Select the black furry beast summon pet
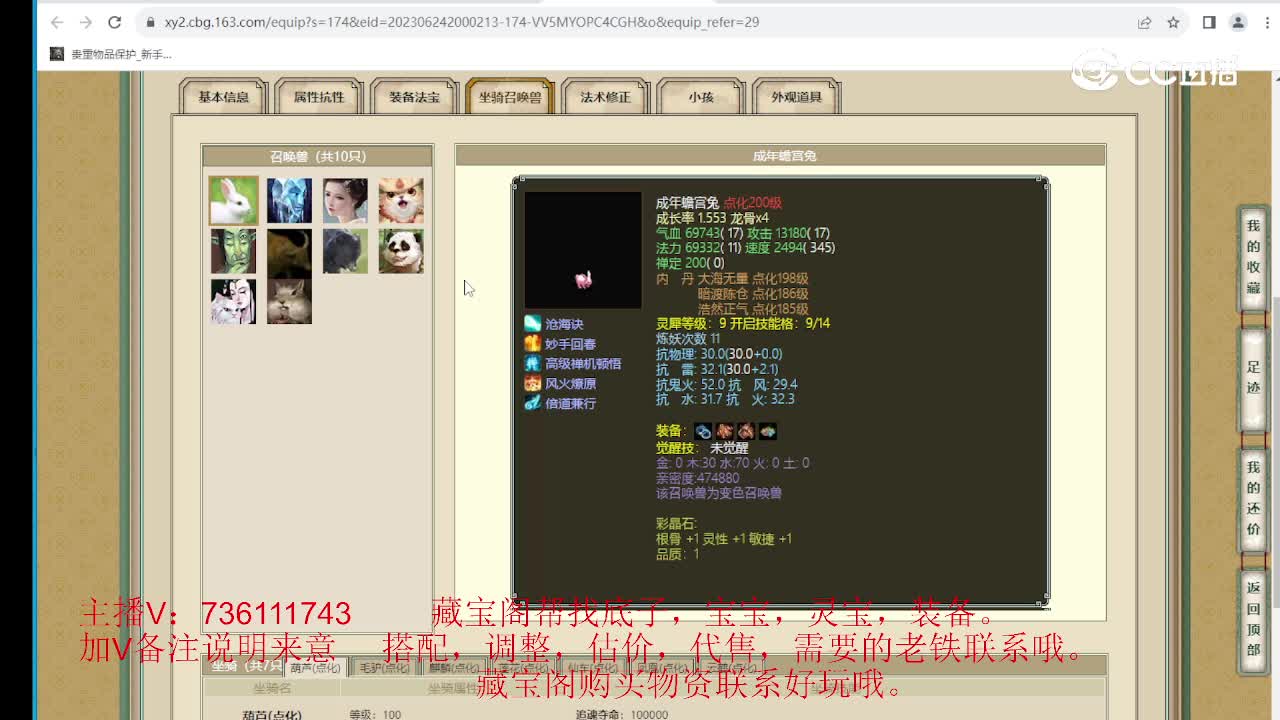The height and width of the screenshot is (720, 1280). 345,251
